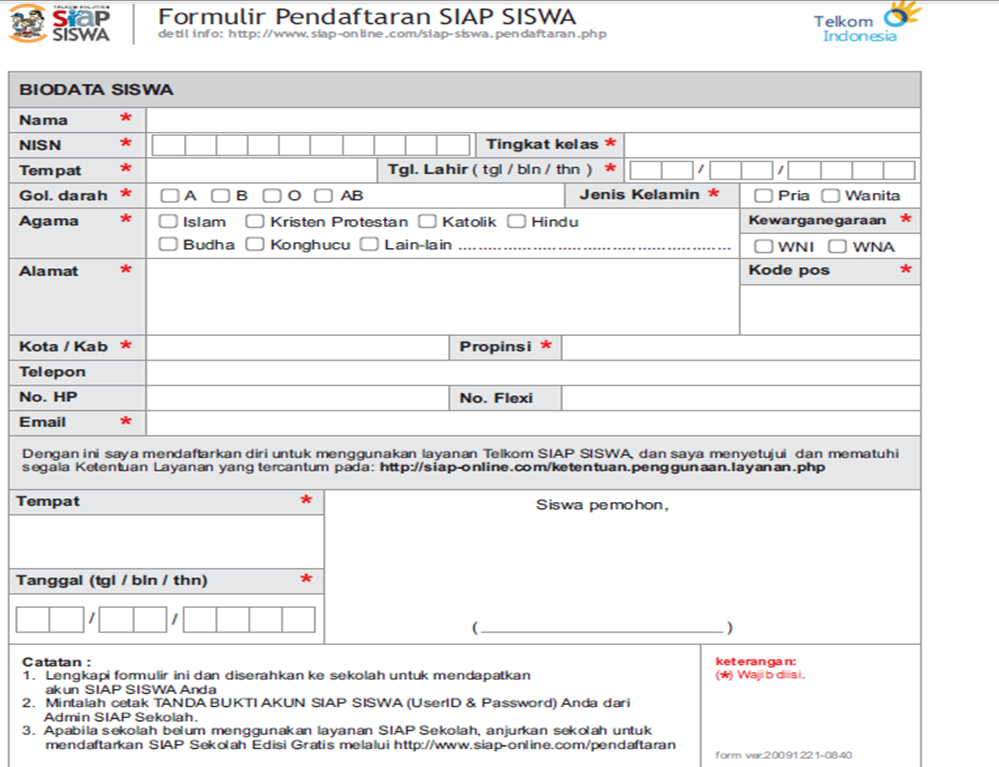Click the Kota / Kab input field
The height and width of the screenshot is (767, 999).
[298, 348]
